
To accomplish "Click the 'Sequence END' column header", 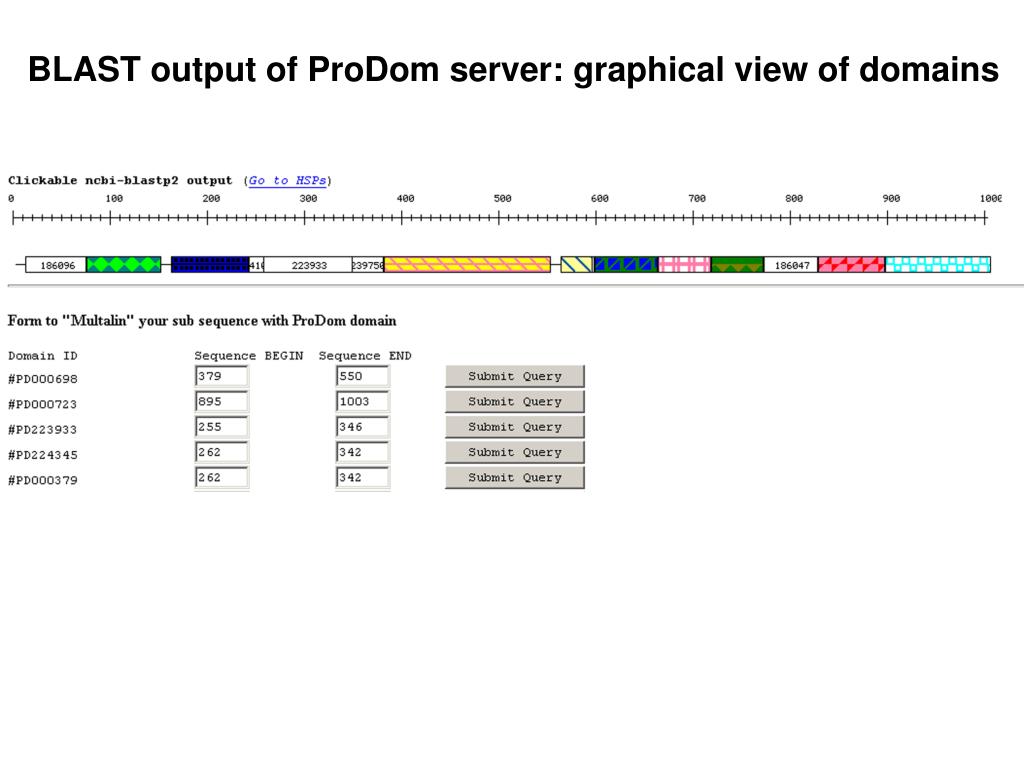I will point(365,356).
